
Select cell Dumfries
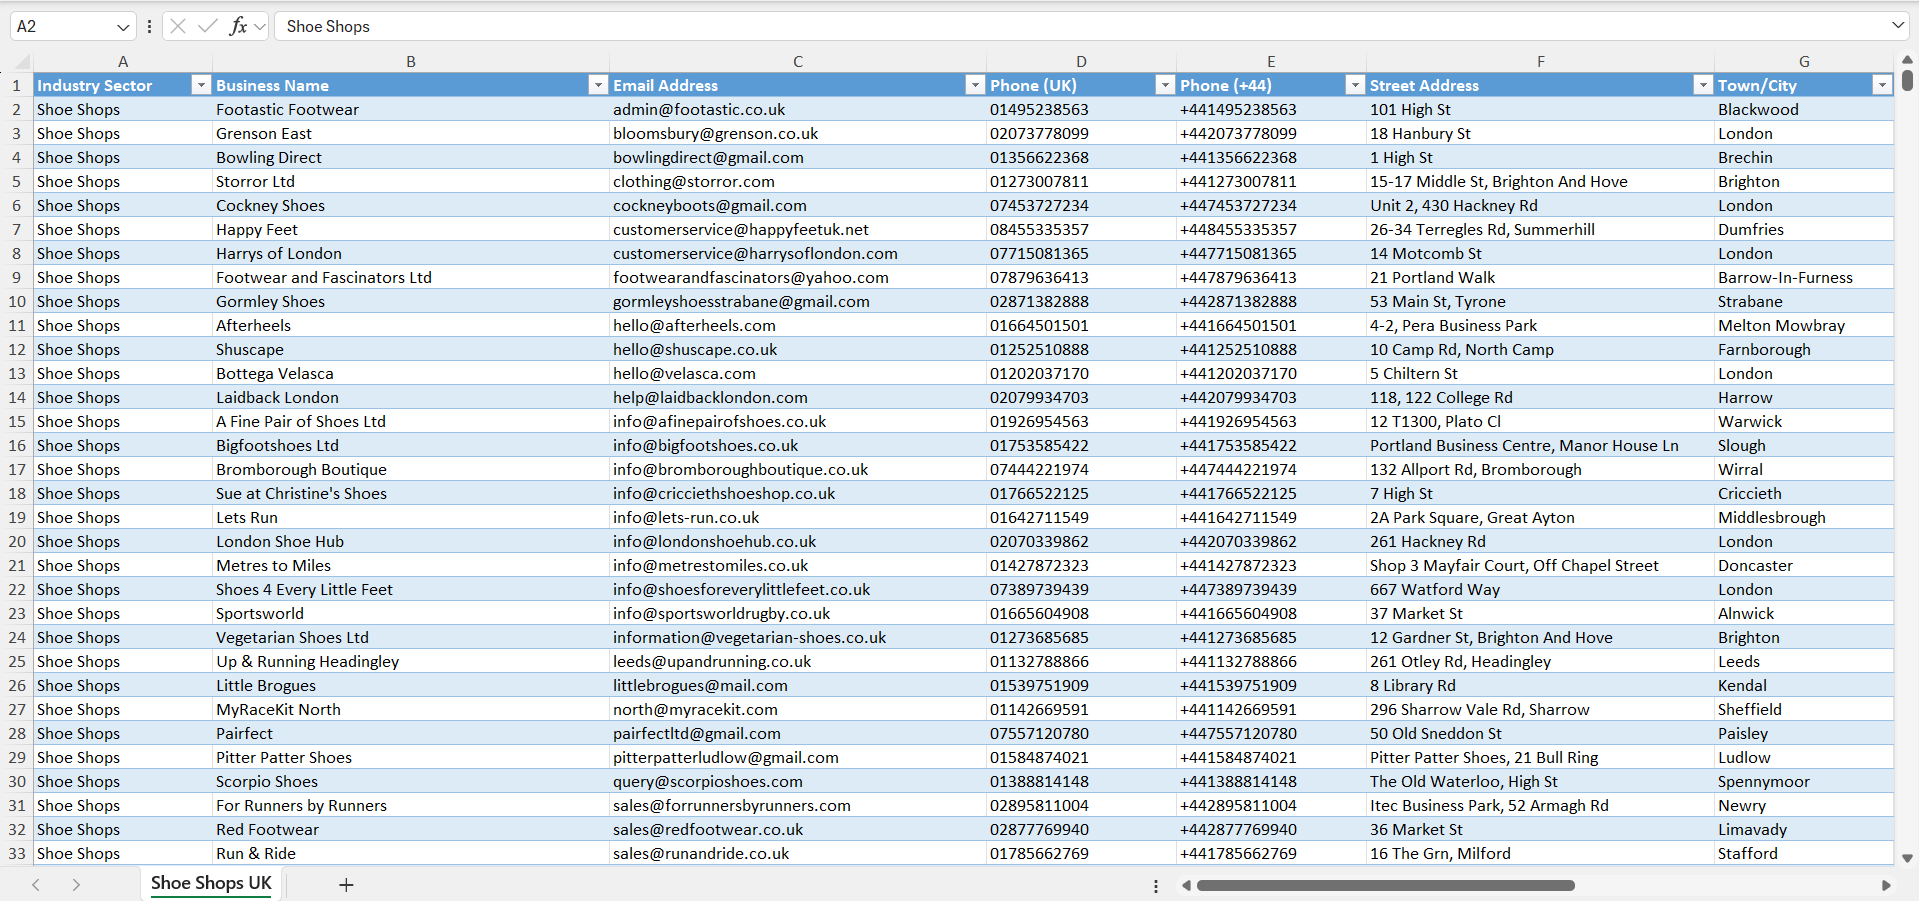(x=1804, y=230)
